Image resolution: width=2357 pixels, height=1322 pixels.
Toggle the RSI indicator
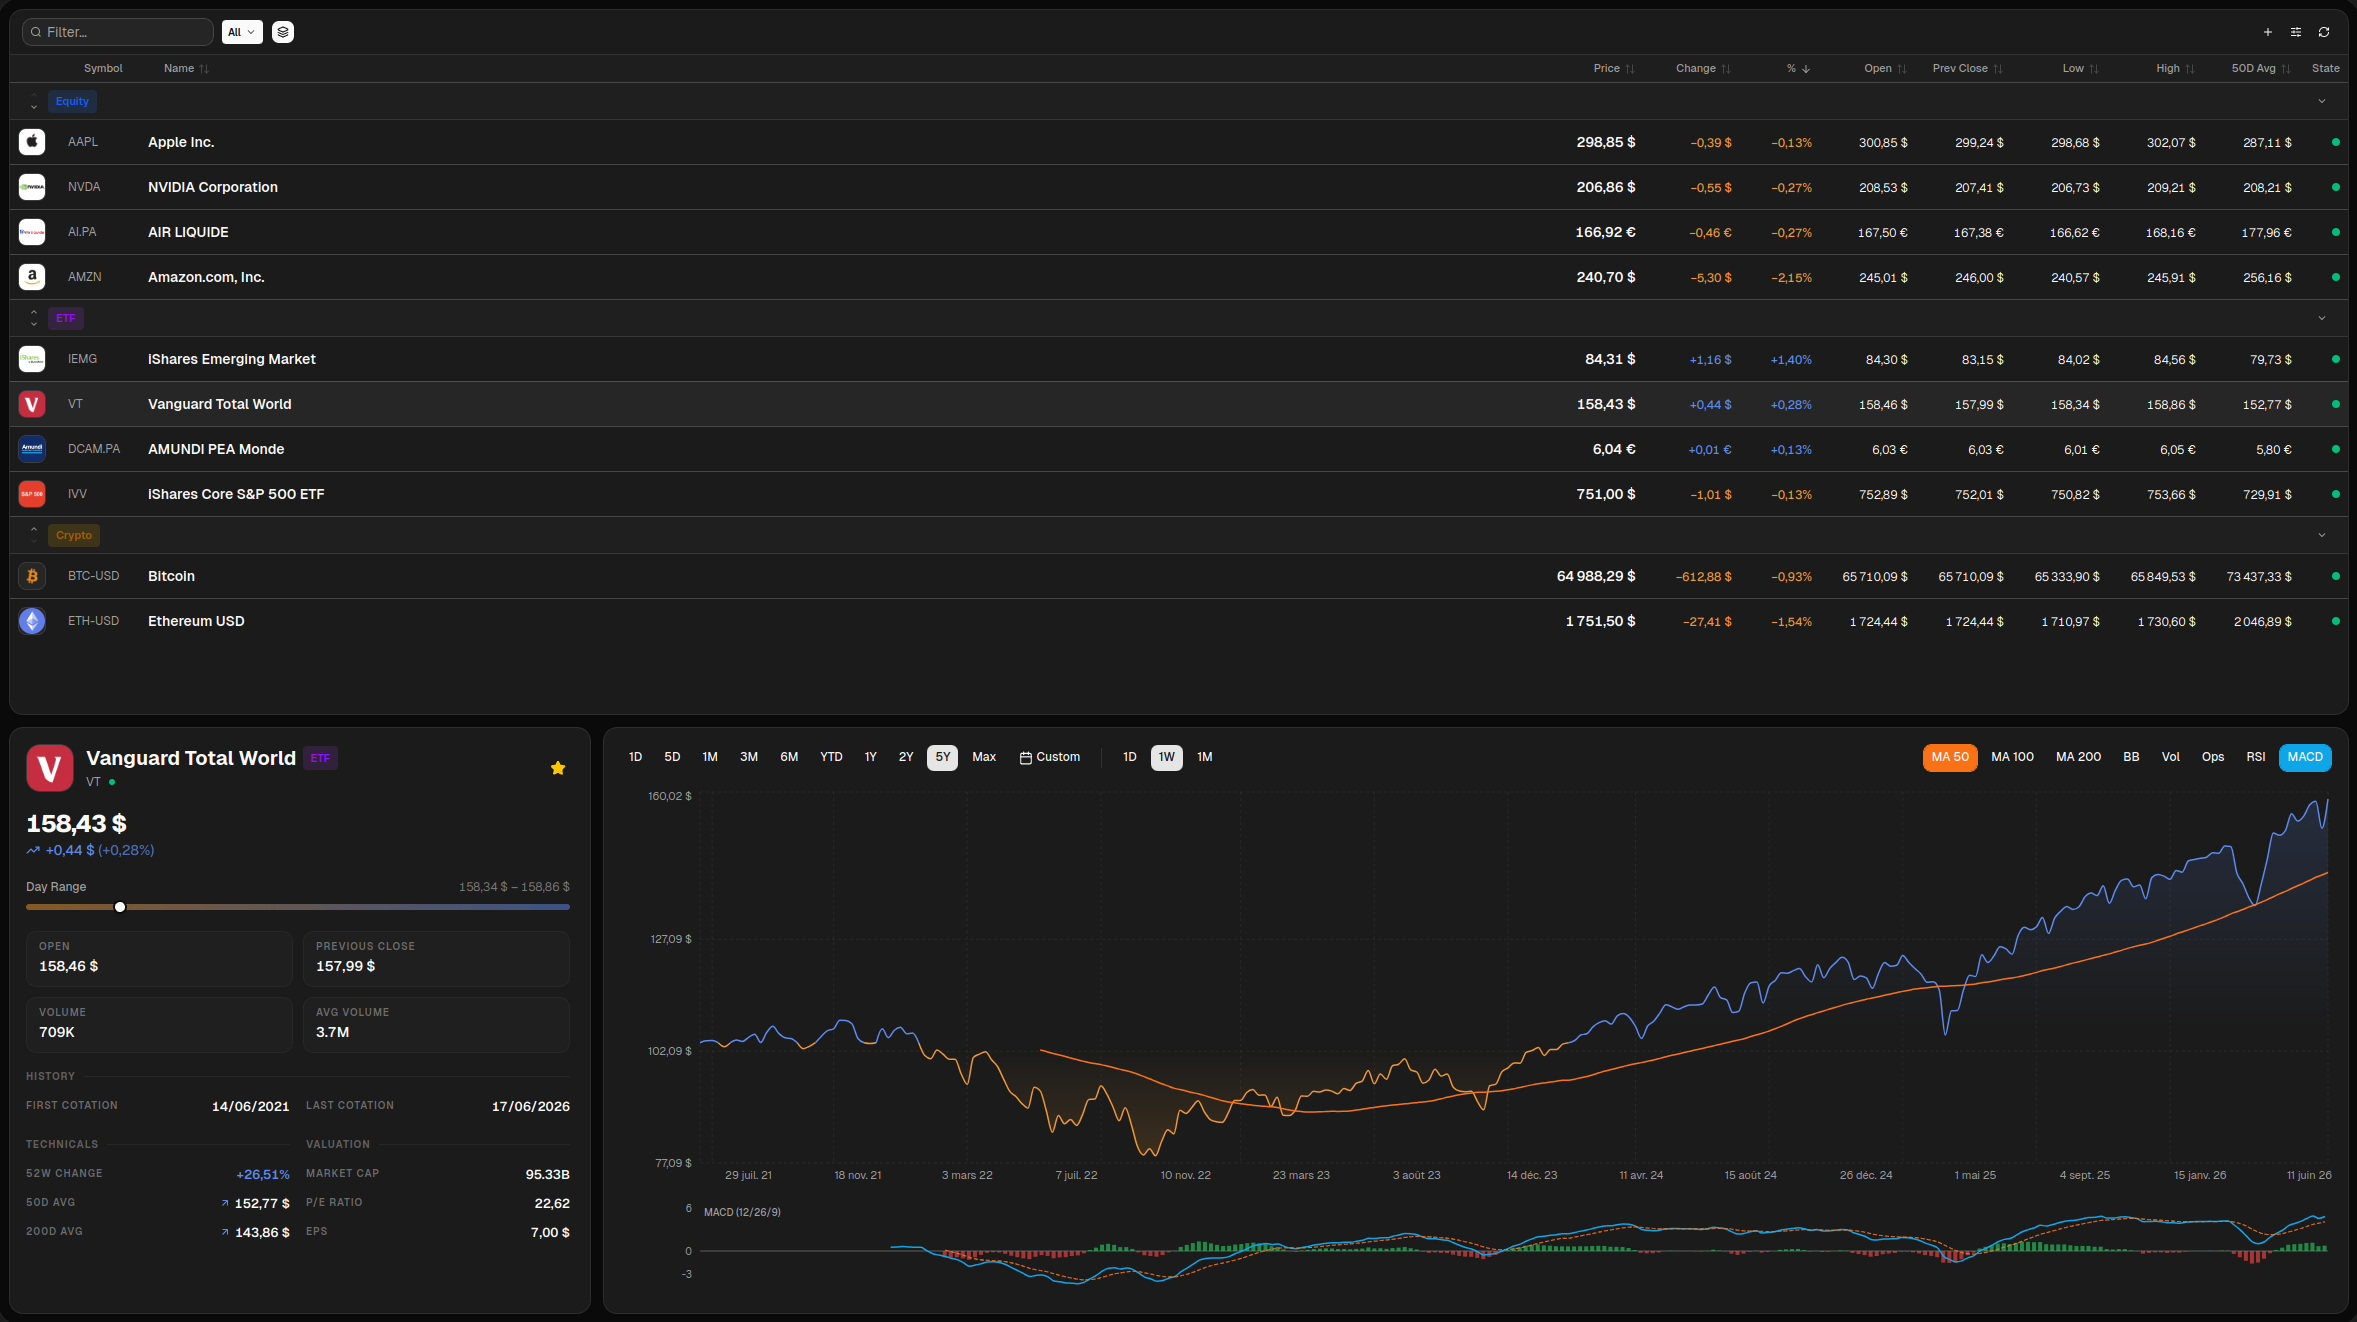click(2256, 758)
